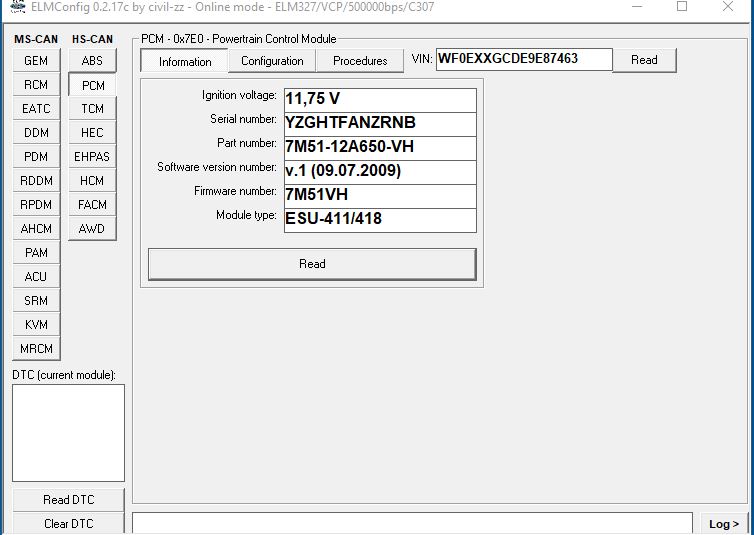The height and width of the screenshot is (535, 754).
Task: Expand the Log panel
Action: [724, 524]
